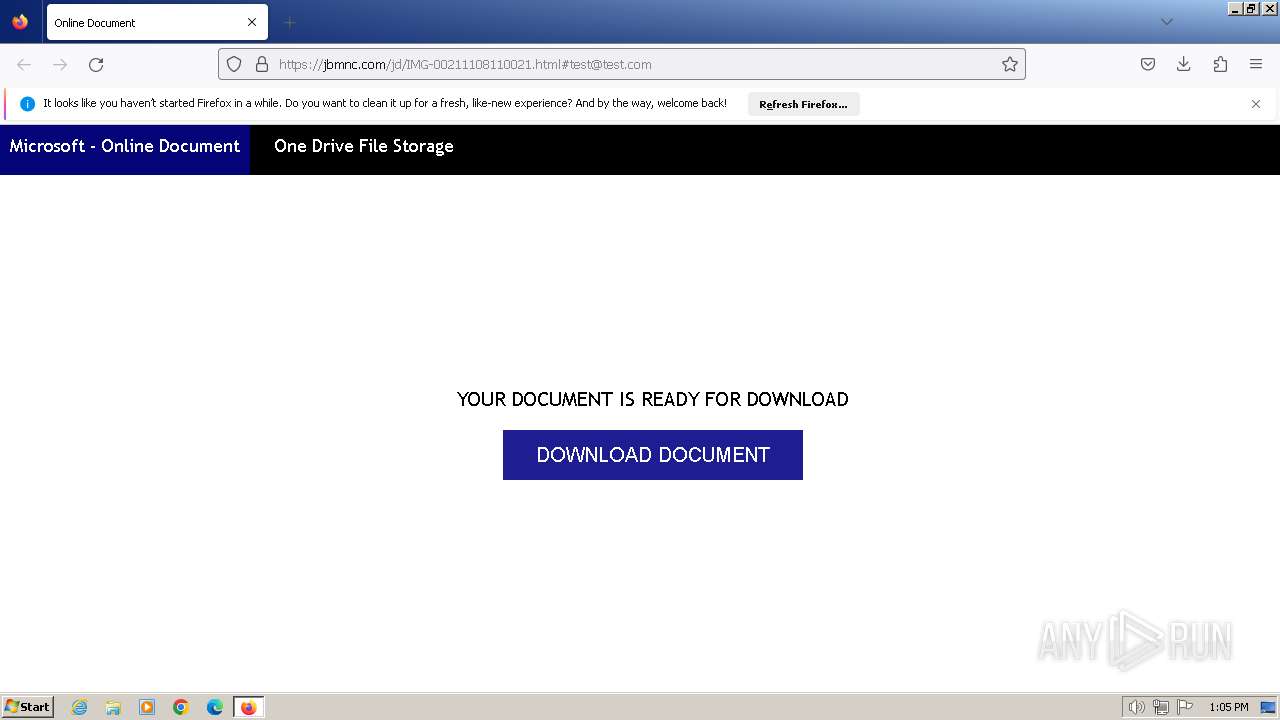Close the Online Document tab
The image size is (1280, 720).
coord(252,22)
